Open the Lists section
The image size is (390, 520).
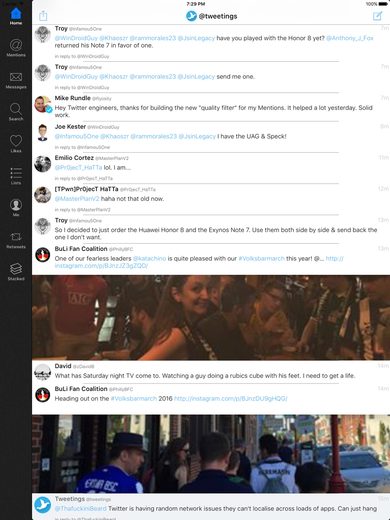[x=16, y=176]
